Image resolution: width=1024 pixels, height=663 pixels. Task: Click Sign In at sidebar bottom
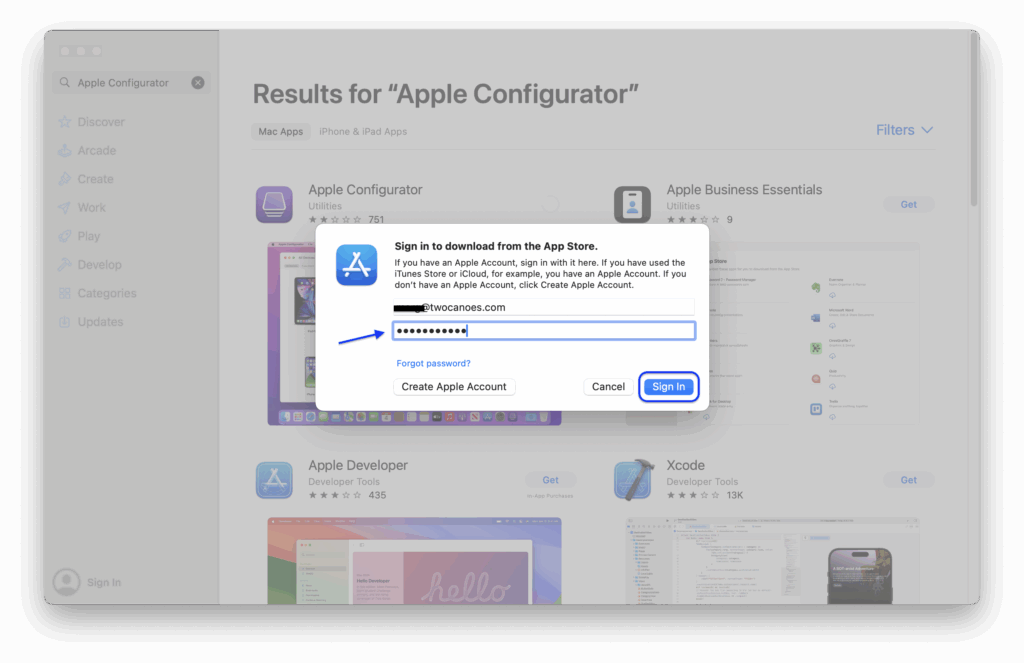click(x=104, y=582)
